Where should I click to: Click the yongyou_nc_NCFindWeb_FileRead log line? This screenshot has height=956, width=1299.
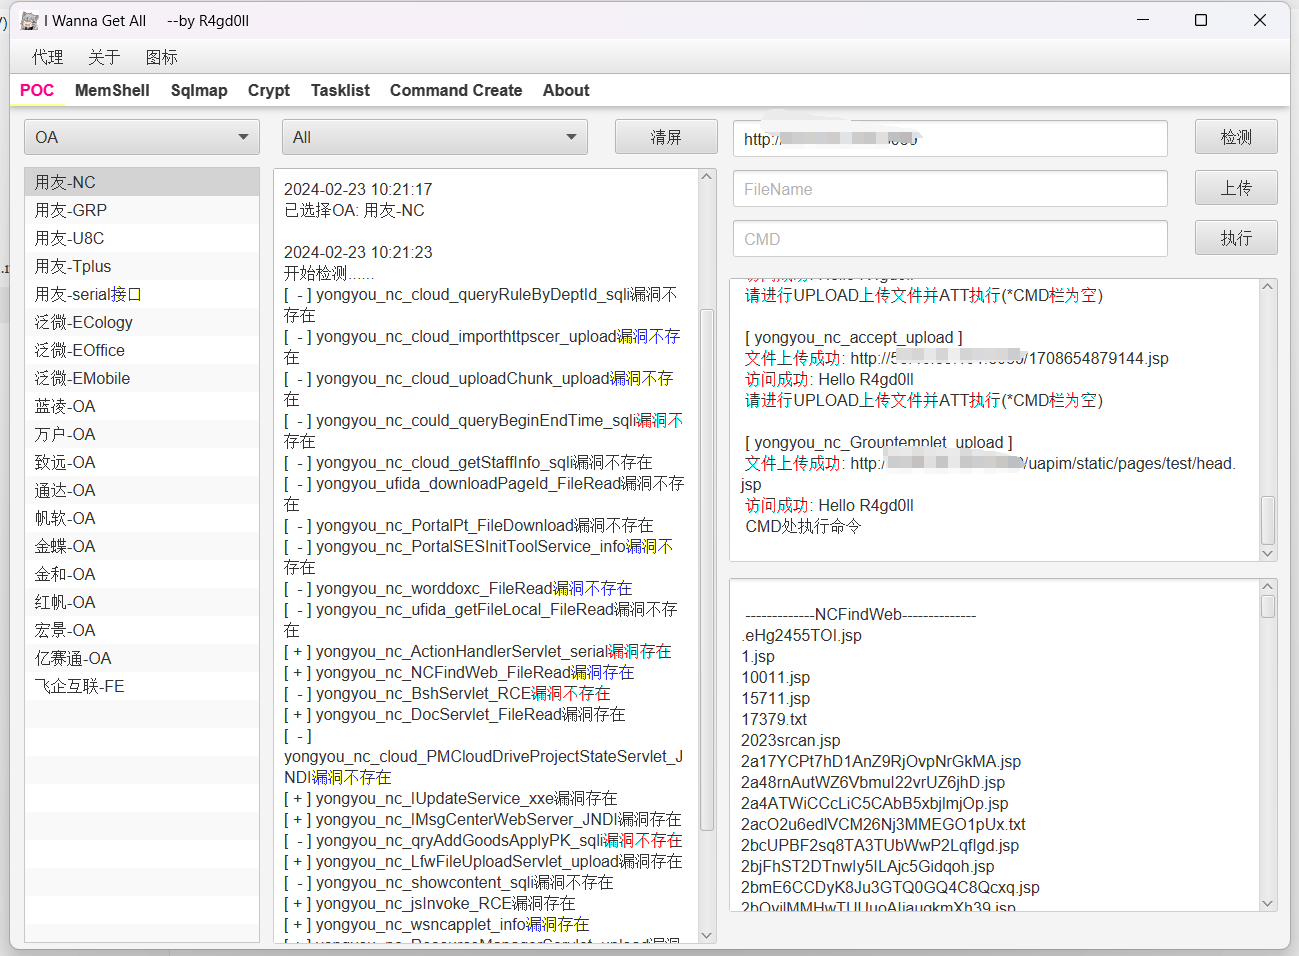click(459, 672)
